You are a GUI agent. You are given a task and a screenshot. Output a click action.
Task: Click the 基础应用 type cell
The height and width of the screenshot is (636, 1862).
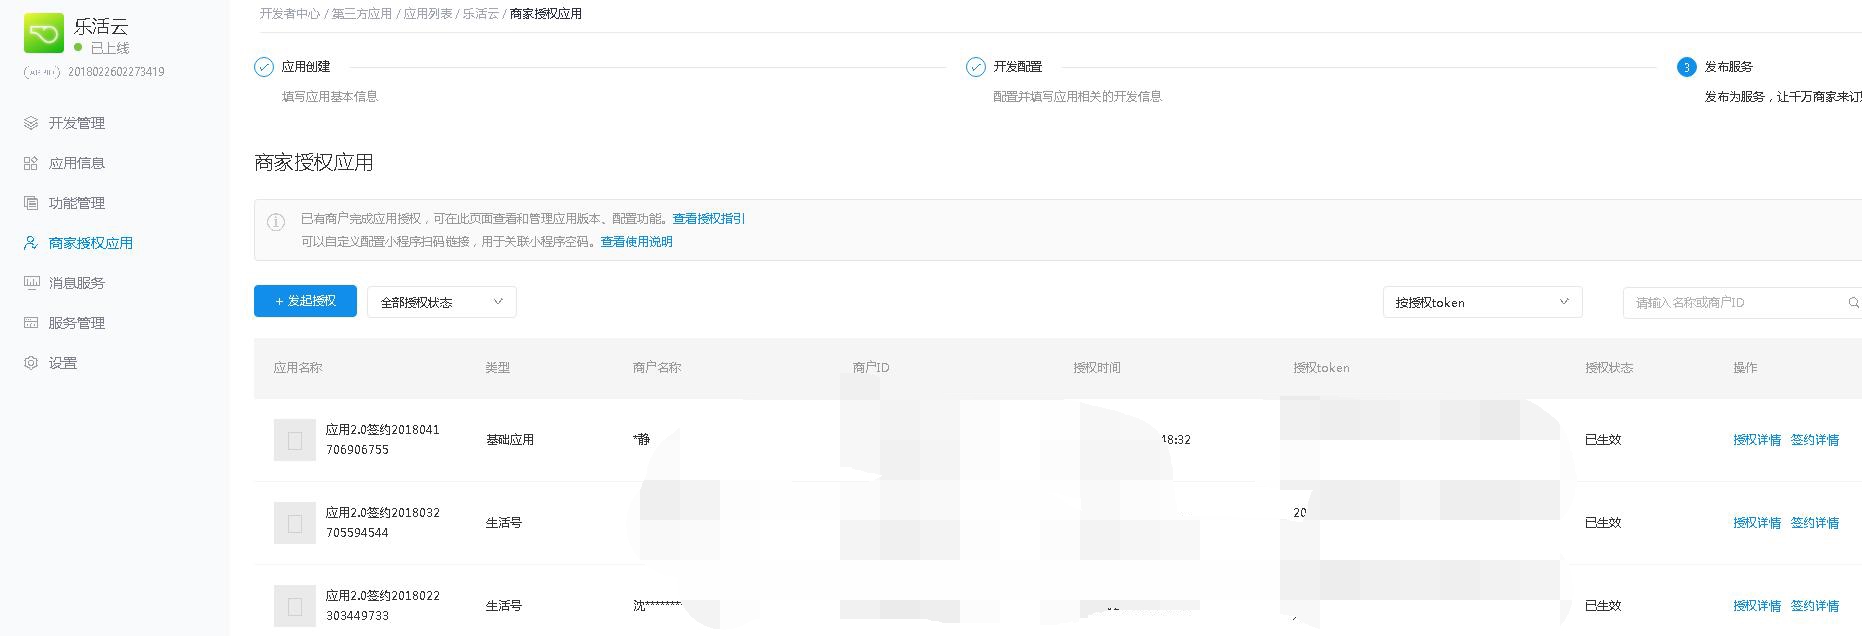pos(510,440)
